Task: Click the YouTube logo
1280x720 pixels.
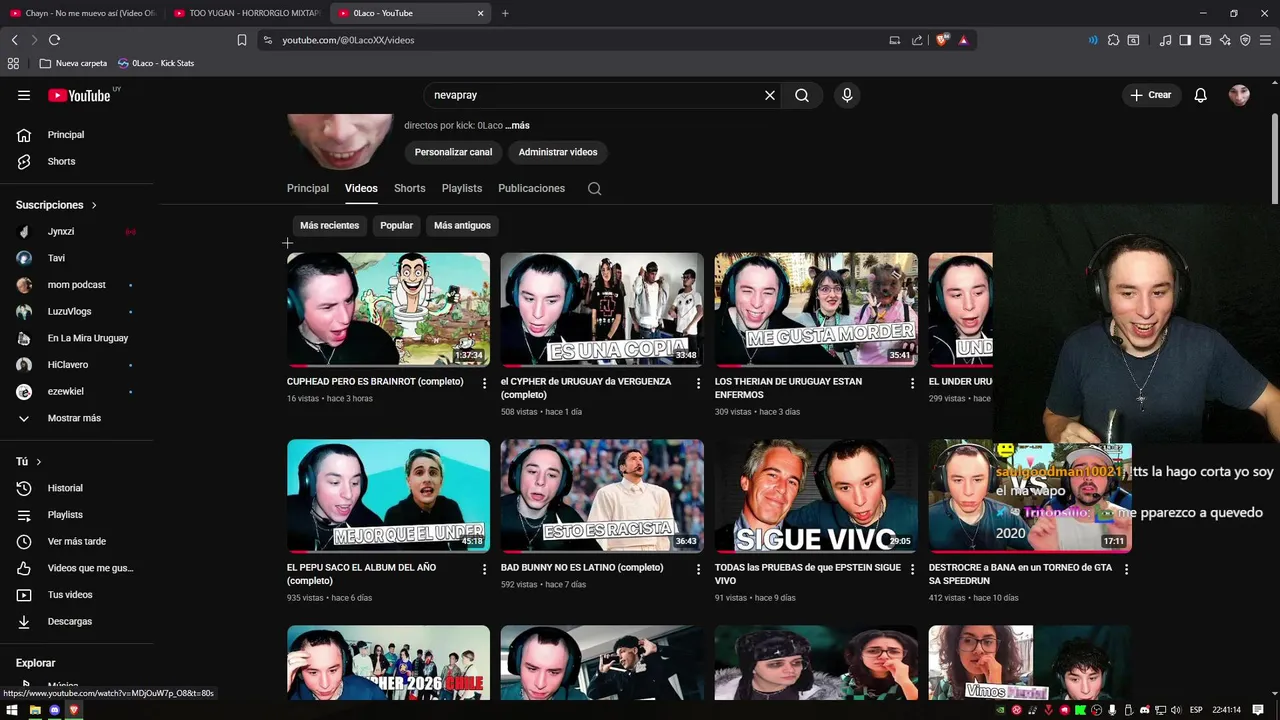Action: (79, 95)
